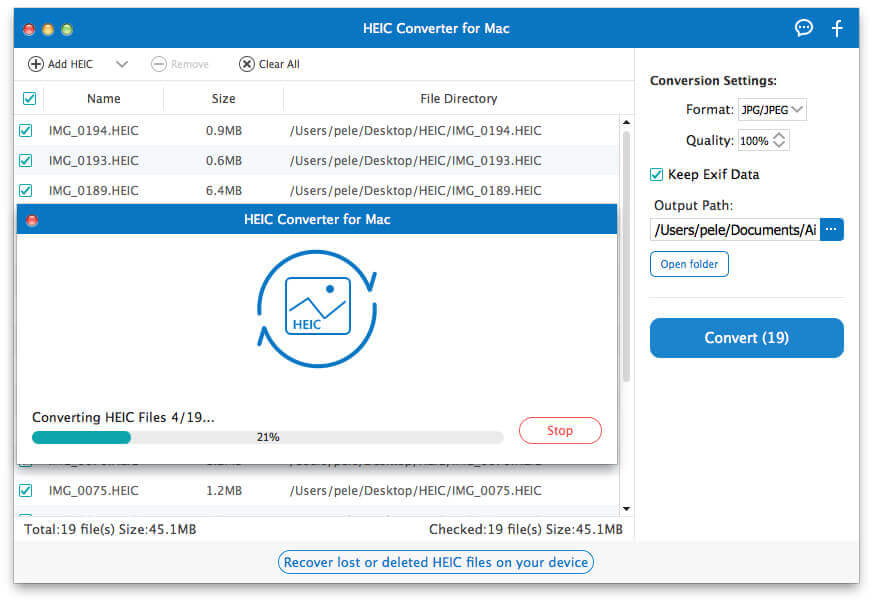Click the Clear All button
This screenshot has height=603, width=873.
(x=269, y=64)
